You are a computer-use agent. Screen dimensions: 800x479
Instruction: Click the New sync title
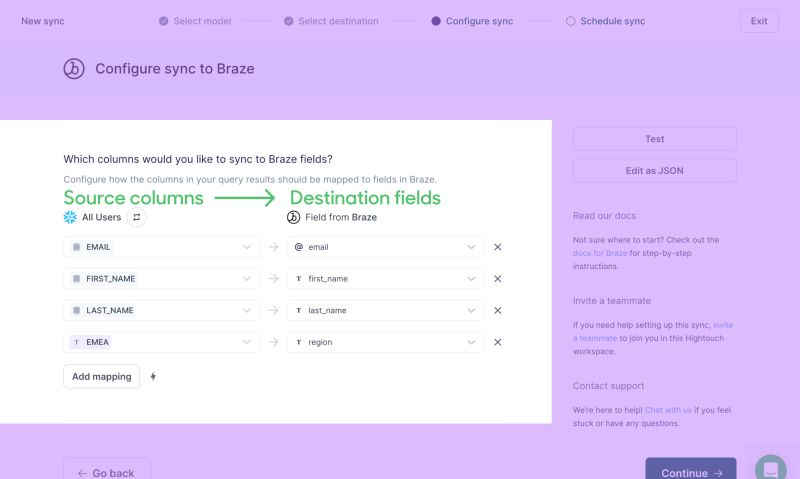click(43, 21)
